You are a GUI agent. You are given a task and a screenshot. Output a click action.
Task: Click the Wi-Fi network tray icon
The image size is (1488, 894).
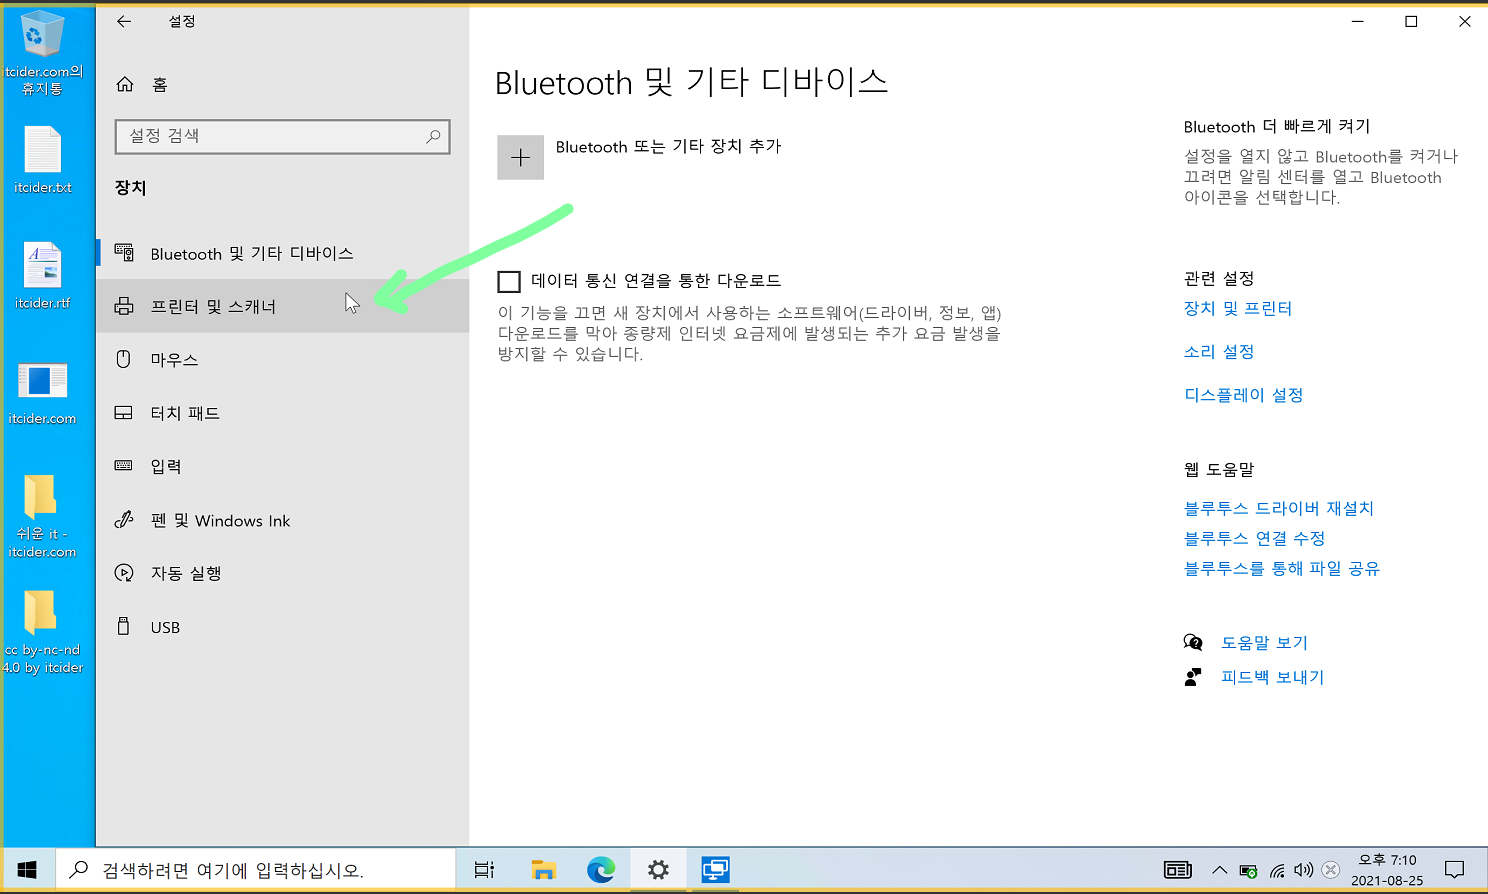point(1277,871)
